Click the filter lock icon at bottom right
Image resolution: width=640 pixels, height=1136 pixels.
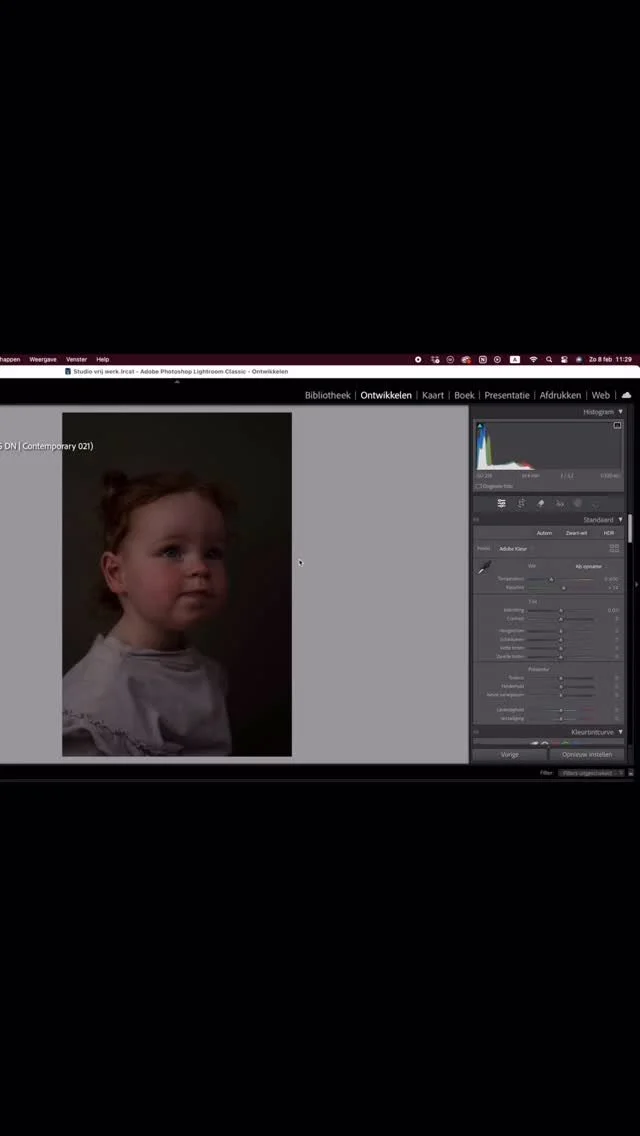click(x=631, y=773)
